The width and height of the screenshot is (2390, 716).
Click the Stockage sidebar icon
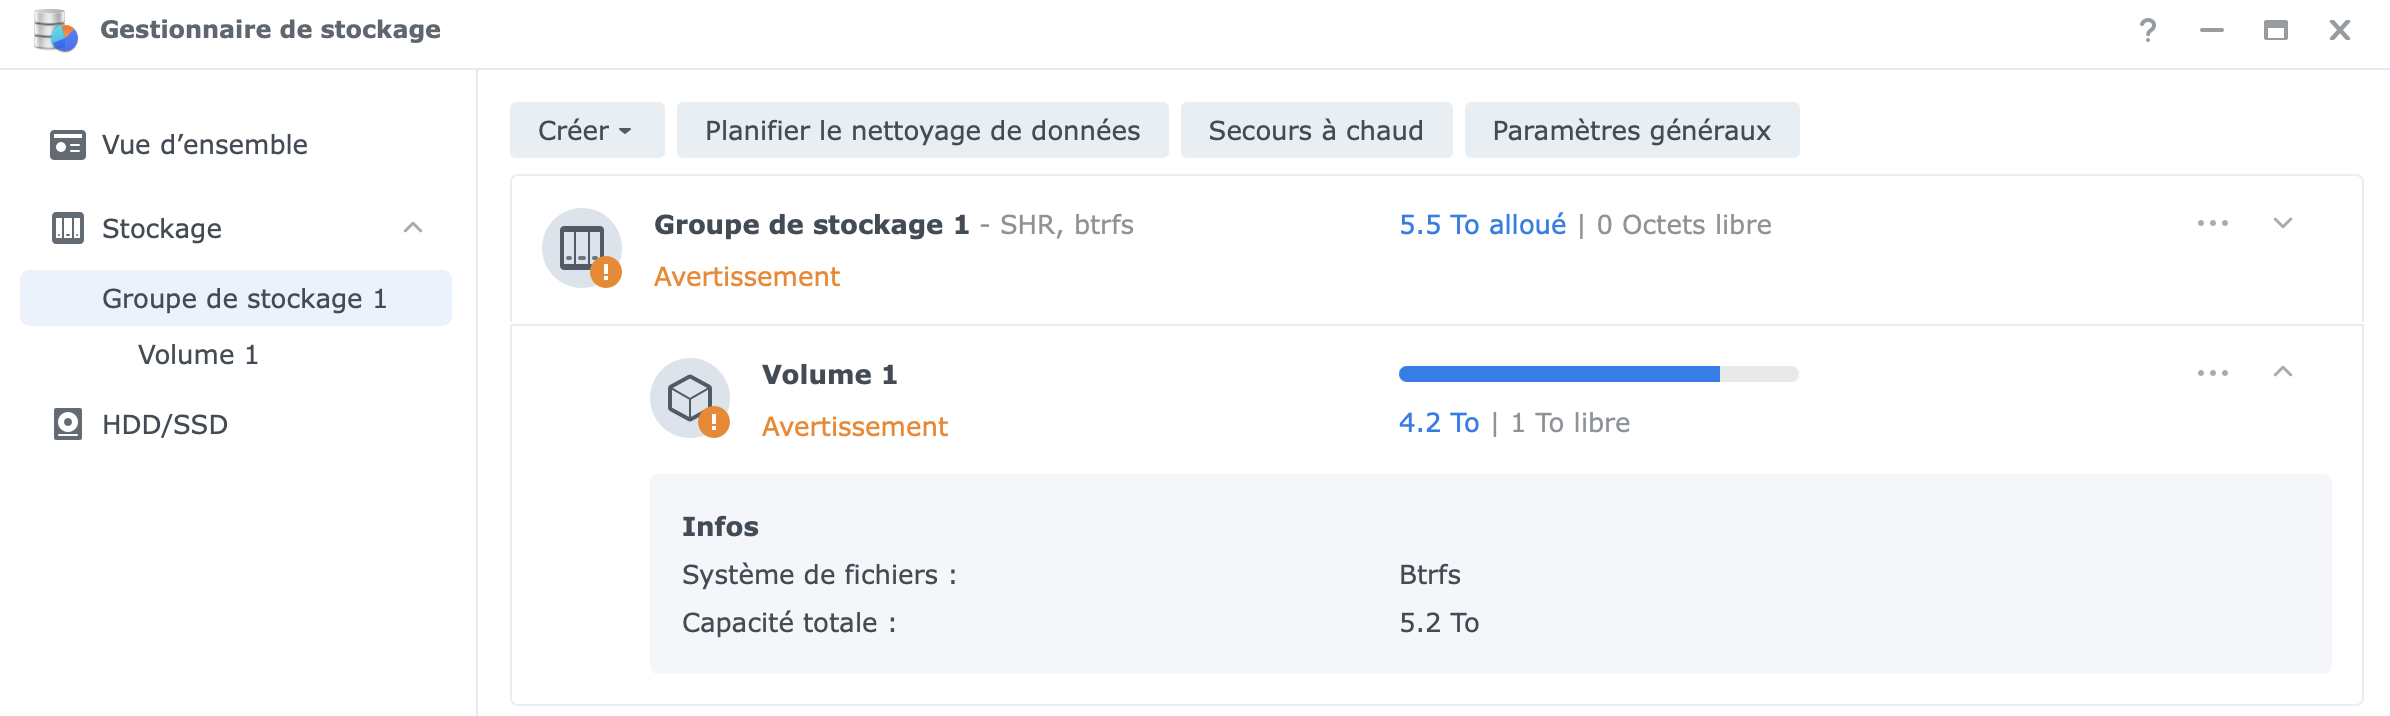click(67, 229)
